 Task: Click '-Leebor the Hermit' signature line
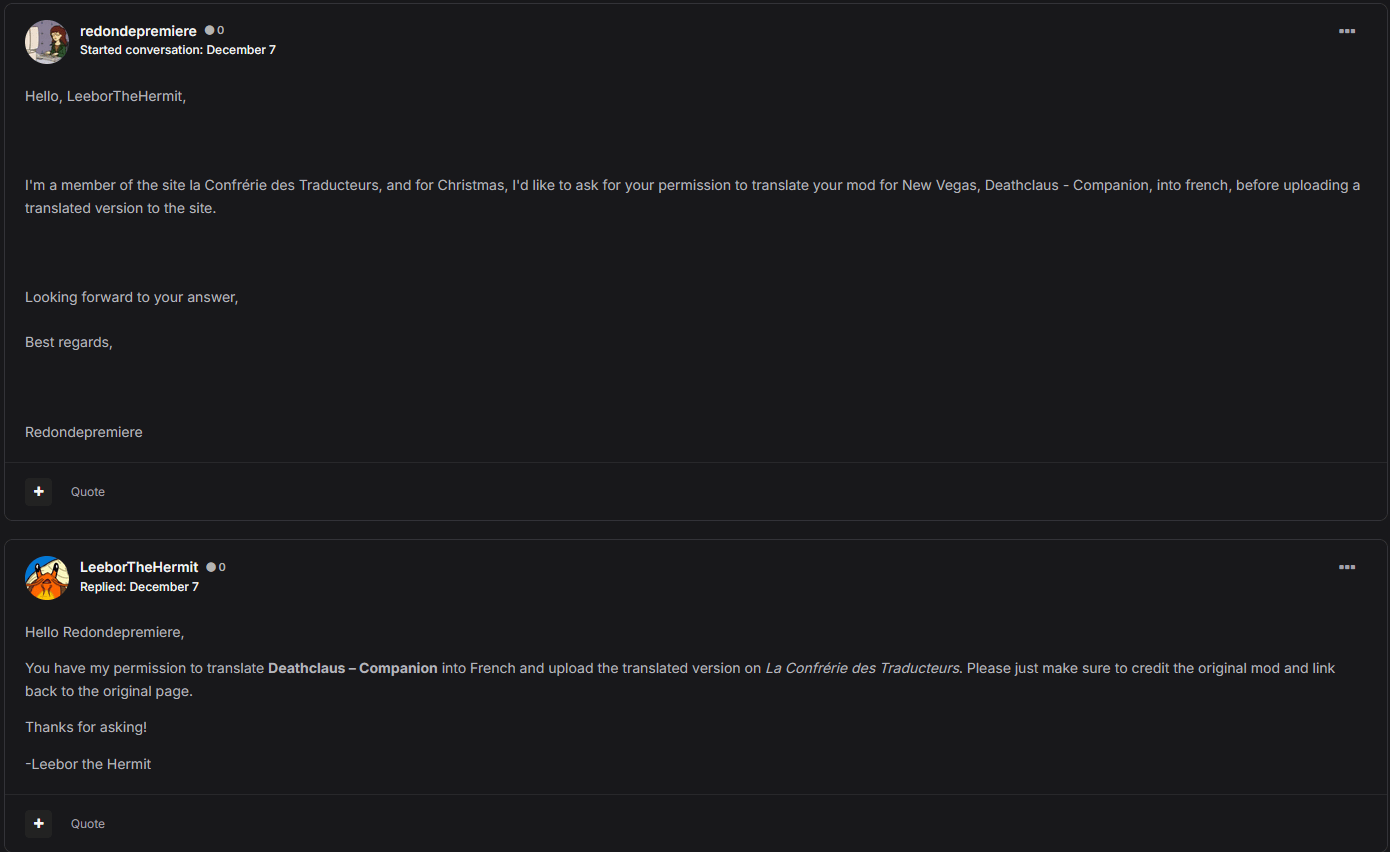[x=88, y=764]
